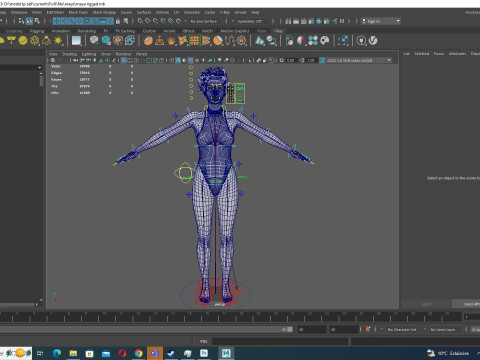The height and width of the screenshot is (360, 480).
Task: Open the left panel dropdown arrow
Action: pyautogui.click(x=40, y=68)
